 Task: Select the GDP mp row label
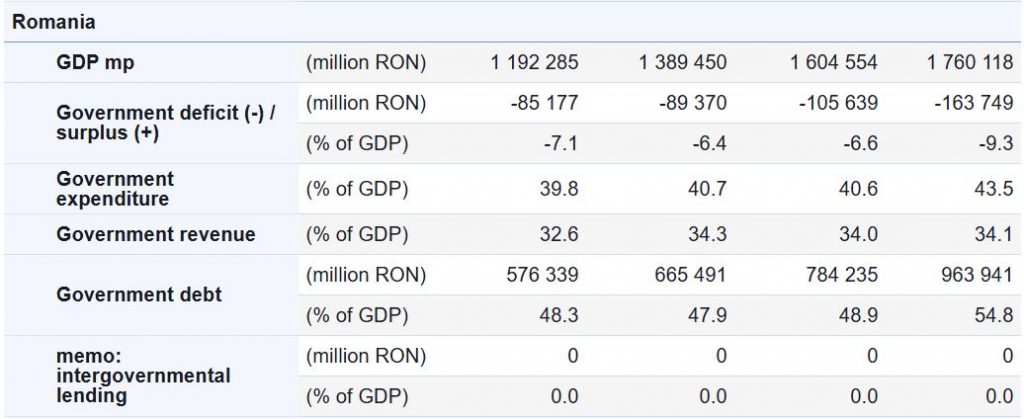coord(95,63)
